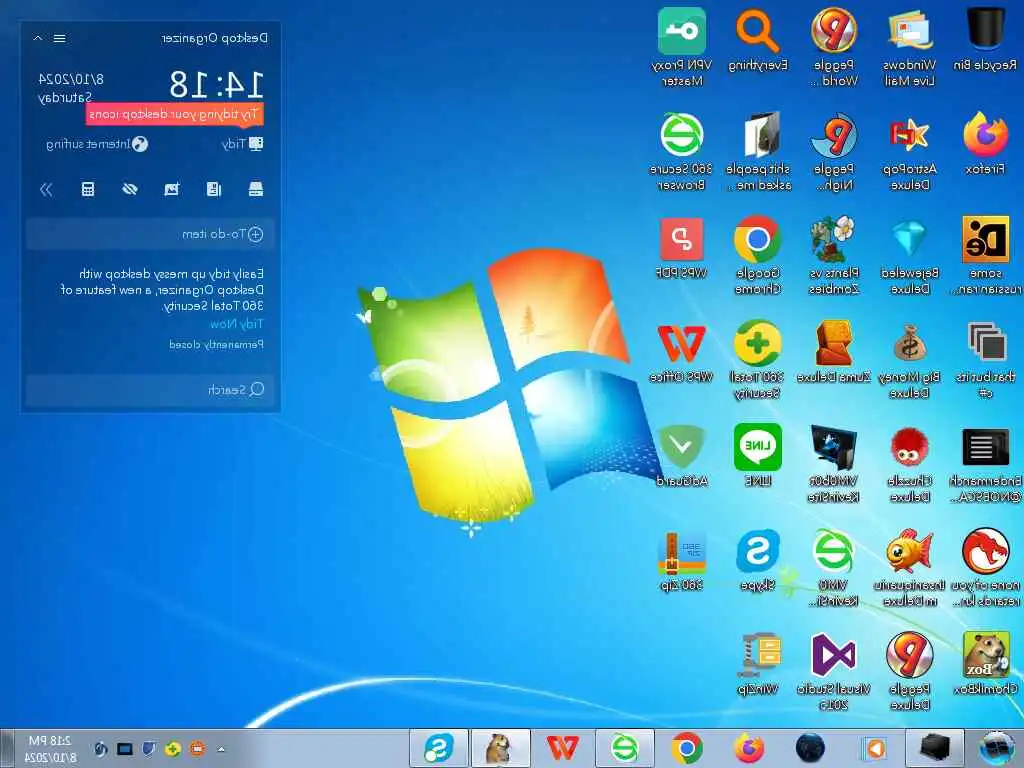The image size is (1024, 768).
Task: Select the 360 Total Security desktop icon
Action: pos(758,359)
